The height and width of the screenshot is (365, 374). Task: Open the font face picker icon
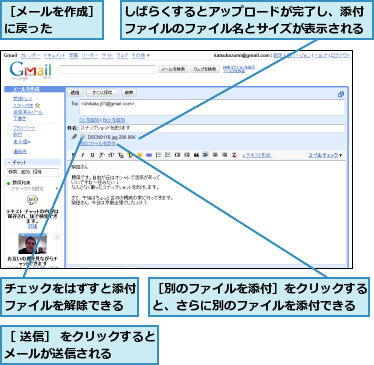[x=102, y=155]
